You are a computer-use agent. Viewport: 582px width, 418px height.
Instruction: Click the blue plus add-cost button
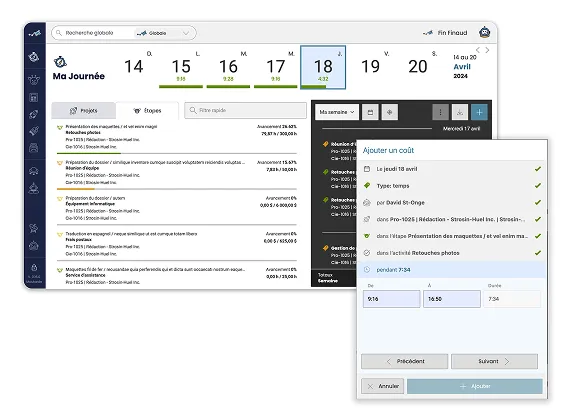pos(479,112)
